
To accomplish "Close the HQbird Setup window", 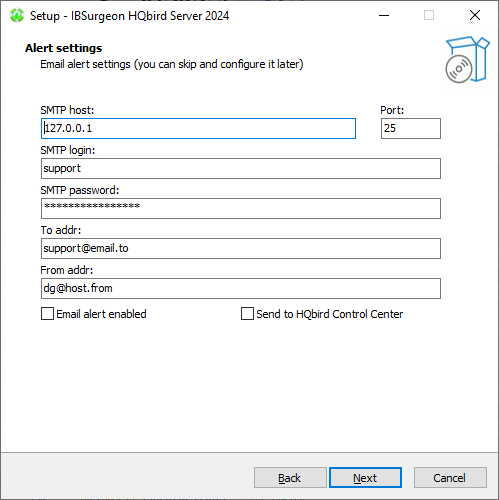I will coord(475,15).
